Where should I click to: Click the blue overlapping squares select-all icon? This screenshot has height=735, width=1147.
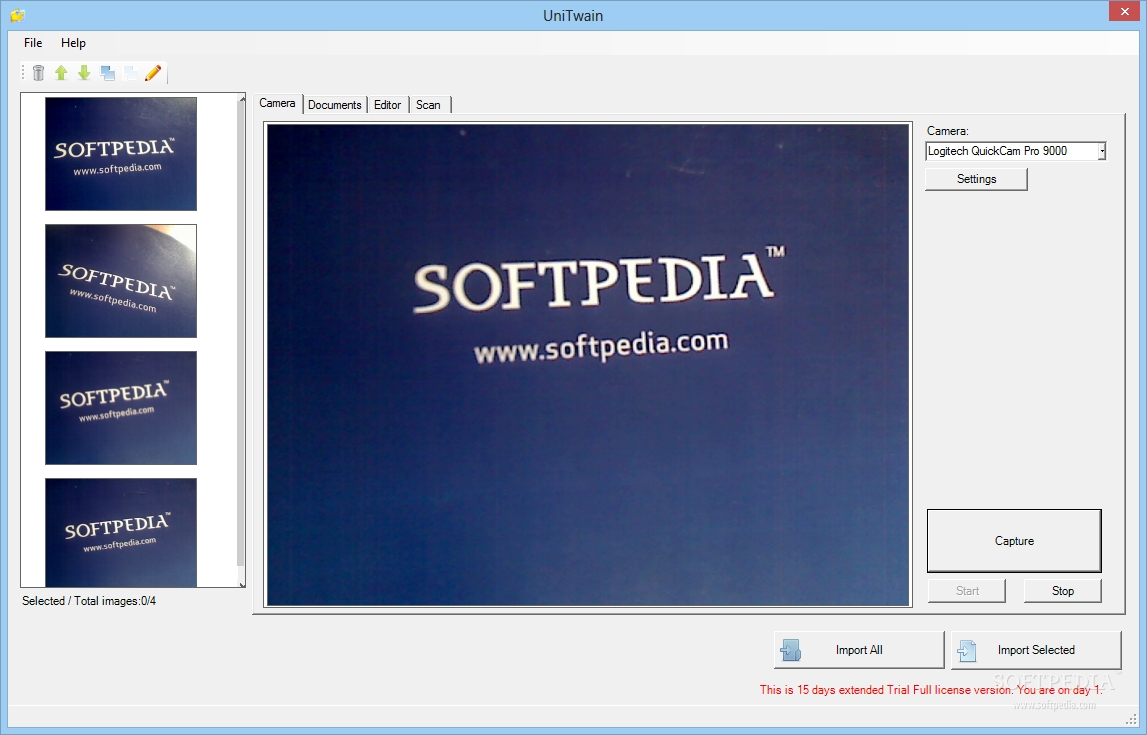[108, 72]
